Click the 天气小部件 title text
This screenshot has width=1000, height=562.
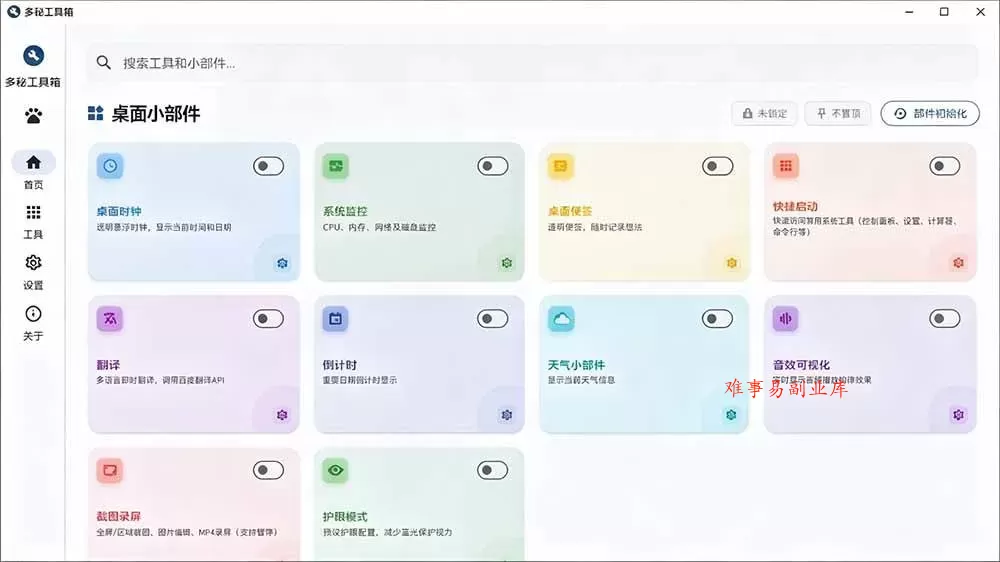tap(576, 365)
